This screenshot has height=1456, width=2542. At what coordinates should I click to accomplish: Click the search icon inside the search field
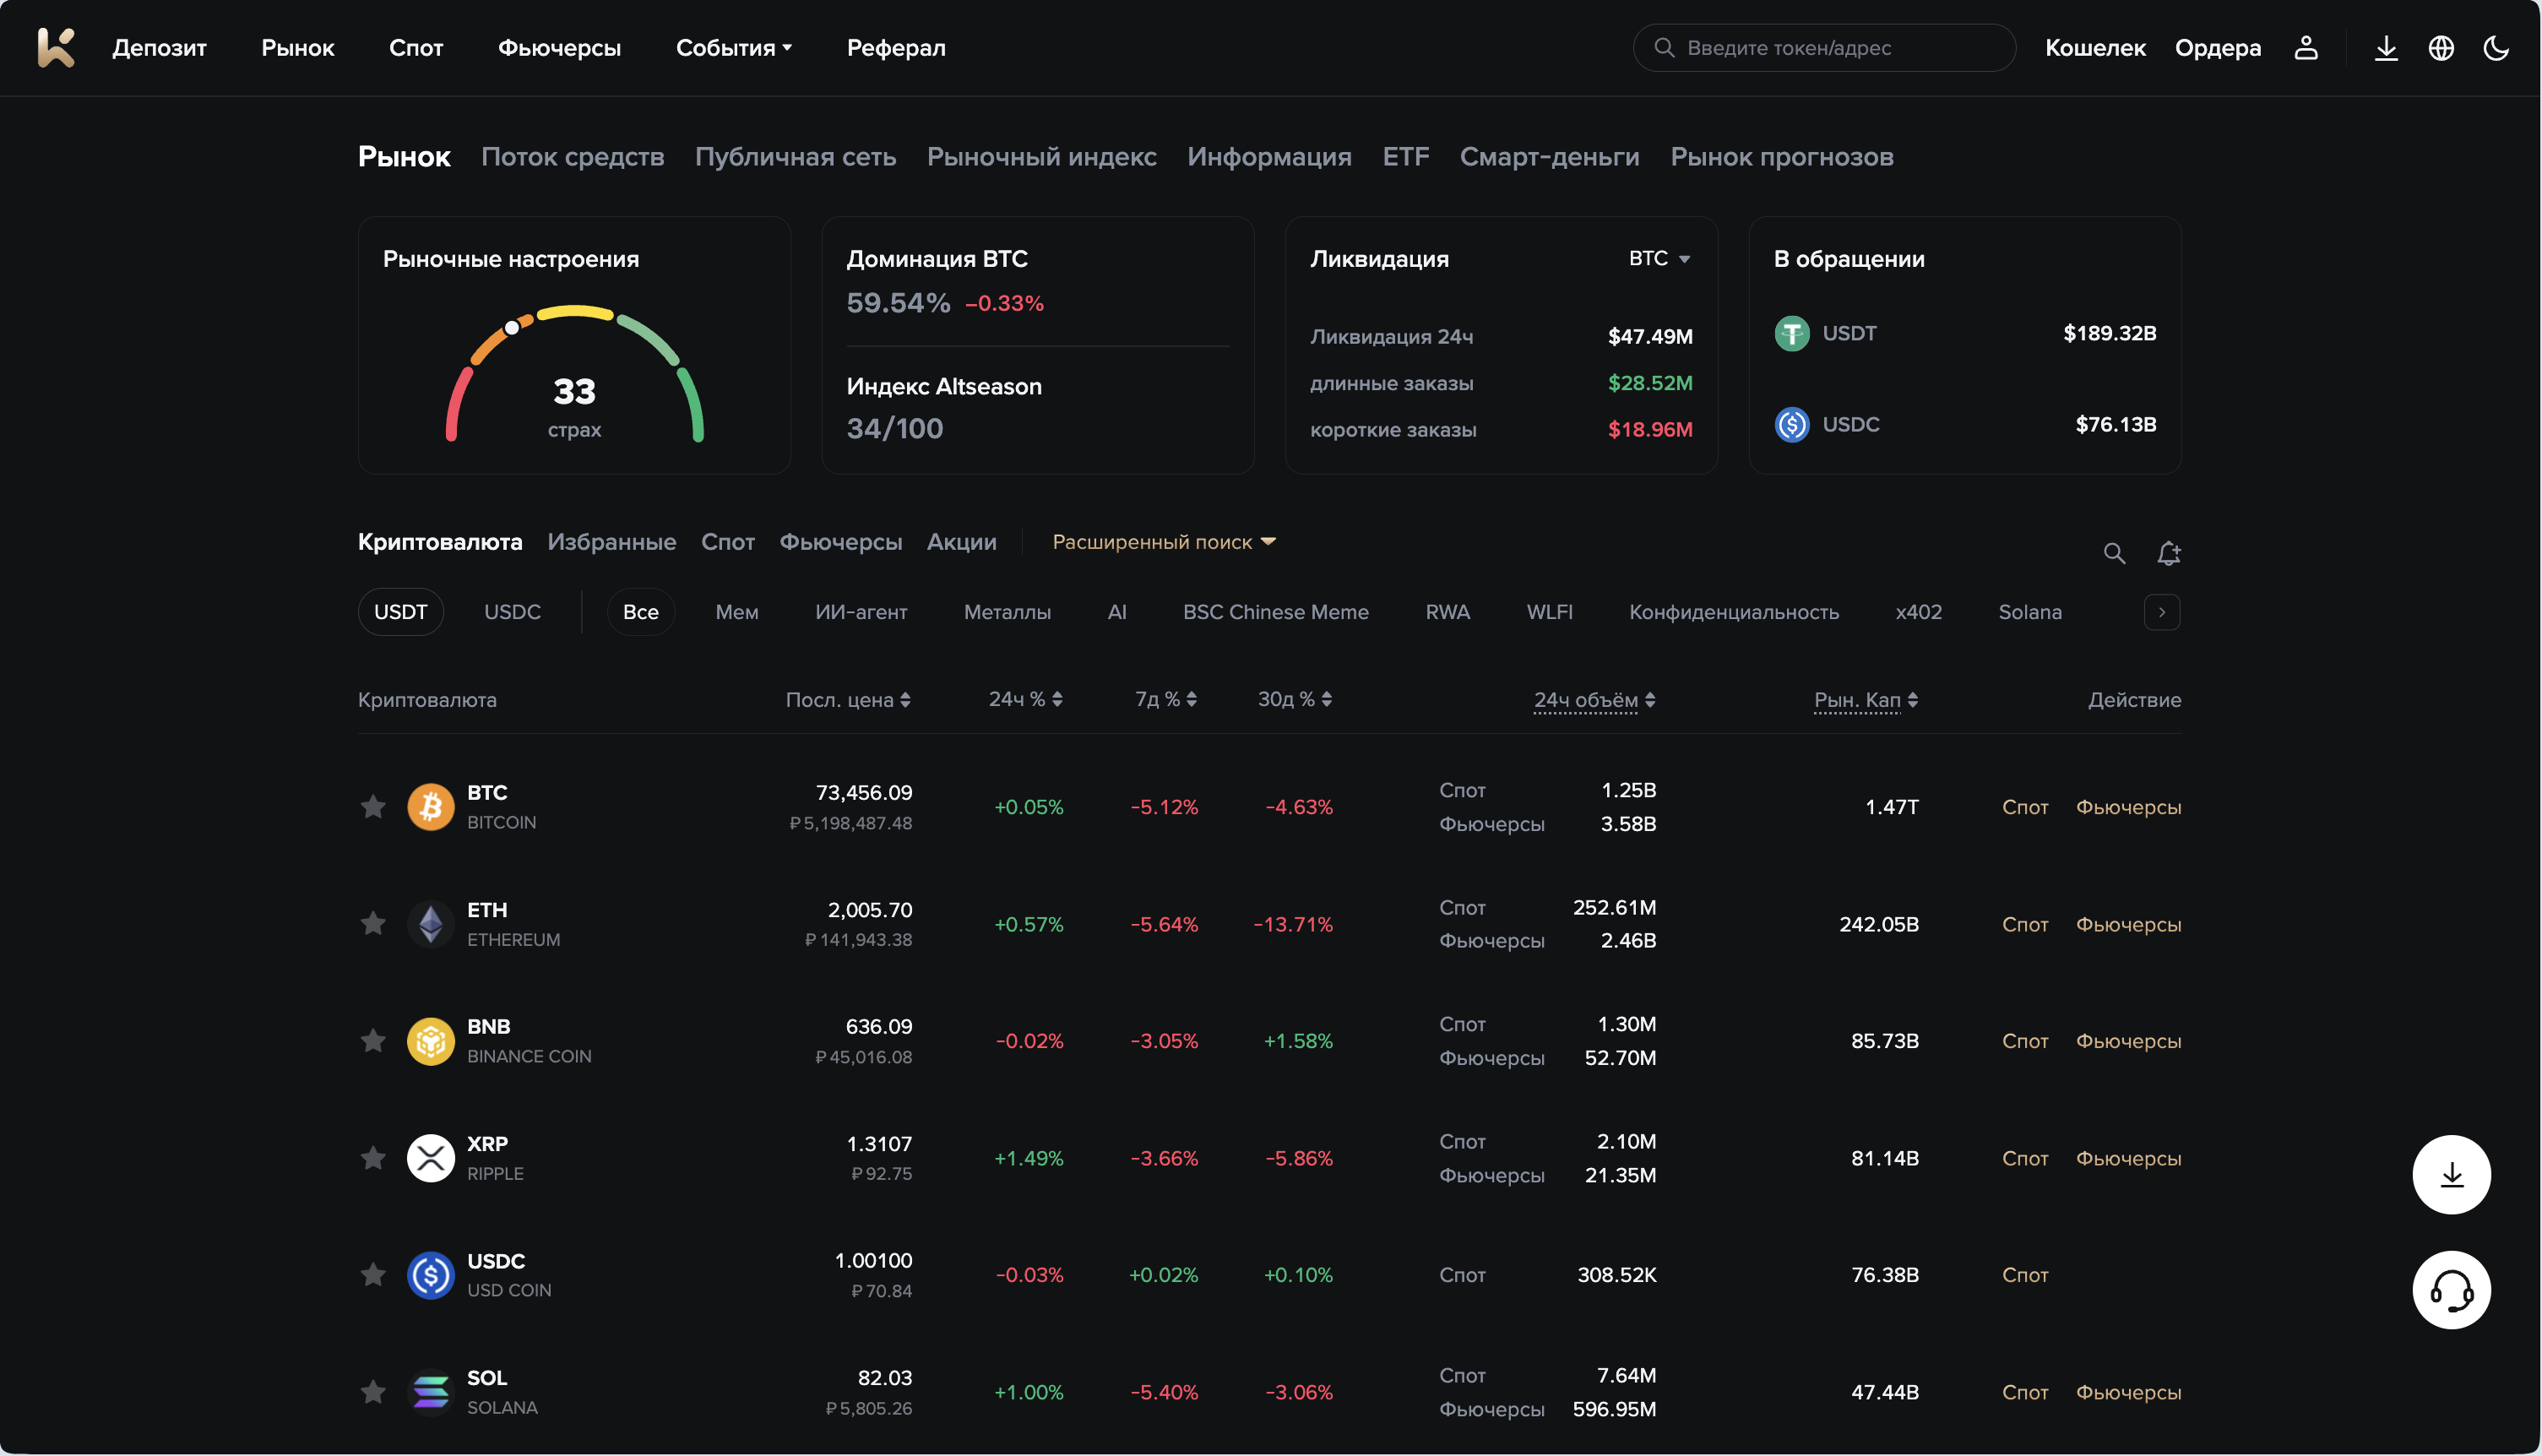1664,47
